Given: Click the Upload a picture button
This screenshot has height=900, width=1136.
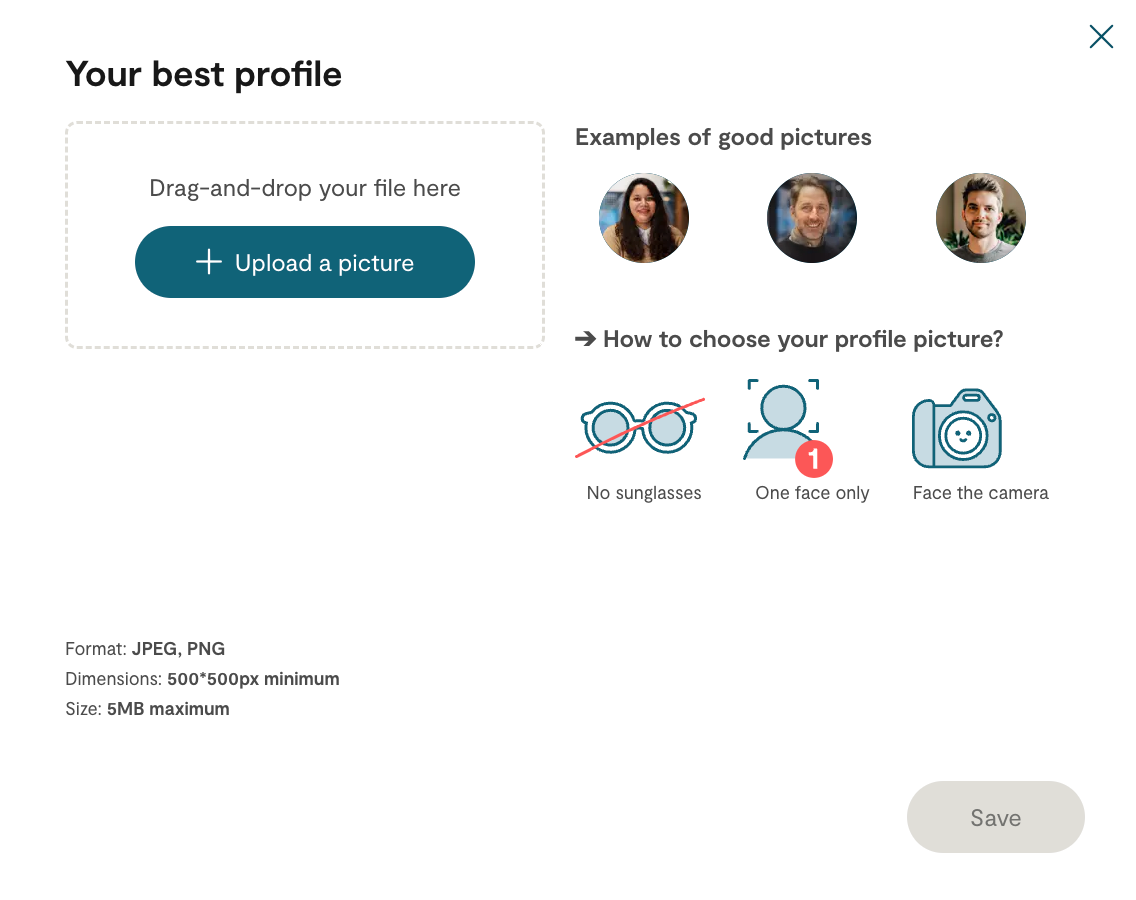Looking at the screenshot, I should click(x=305, y=262).
